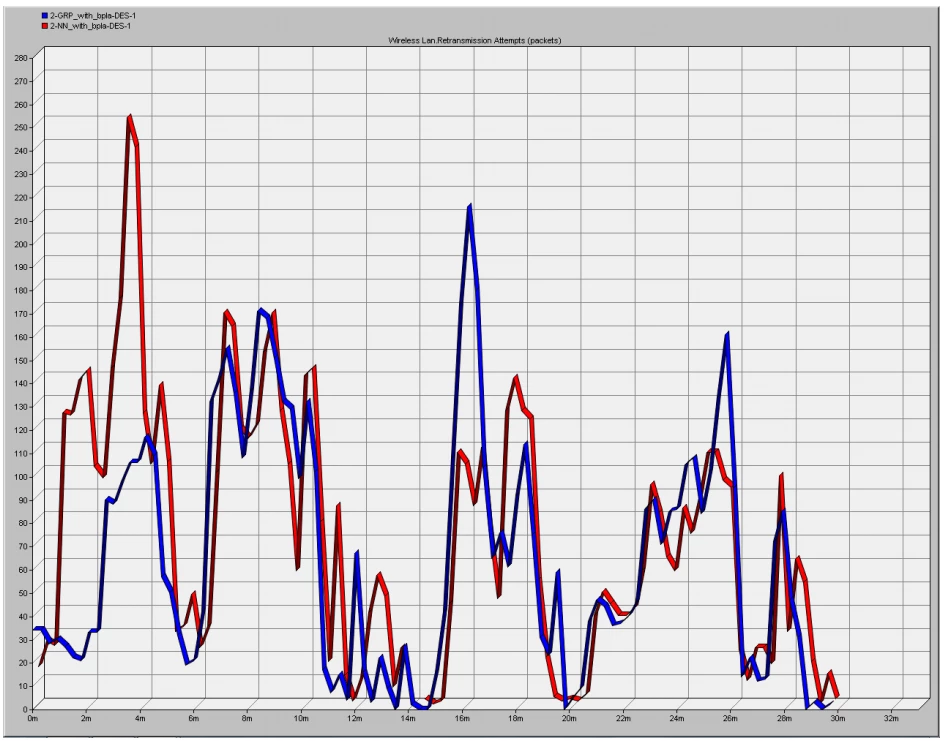Click the 16m tick label on the horizontal axis
944x741 pixels.
pyautogui.click(x=462, y=718)
